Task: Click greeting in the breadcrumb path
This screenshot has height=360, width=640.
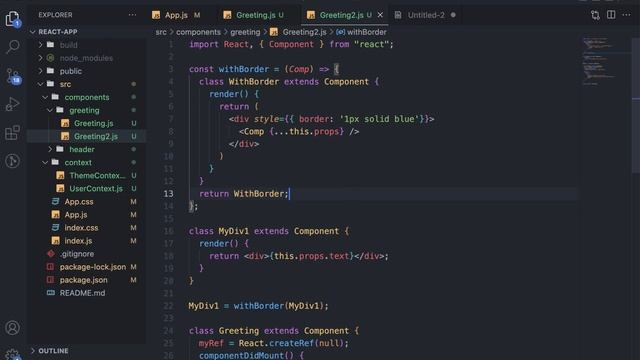Action: tap(245, 32)
